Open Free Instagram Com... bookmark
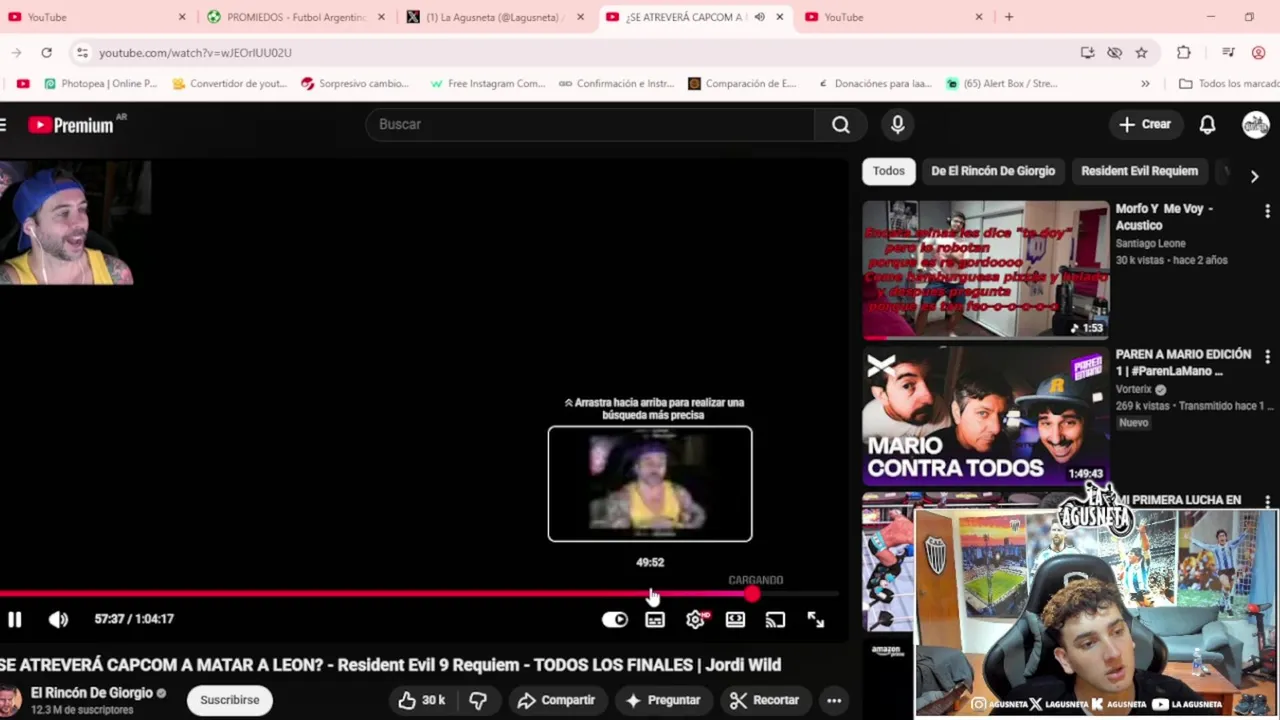1280x720 pixels. click(487, 83)
